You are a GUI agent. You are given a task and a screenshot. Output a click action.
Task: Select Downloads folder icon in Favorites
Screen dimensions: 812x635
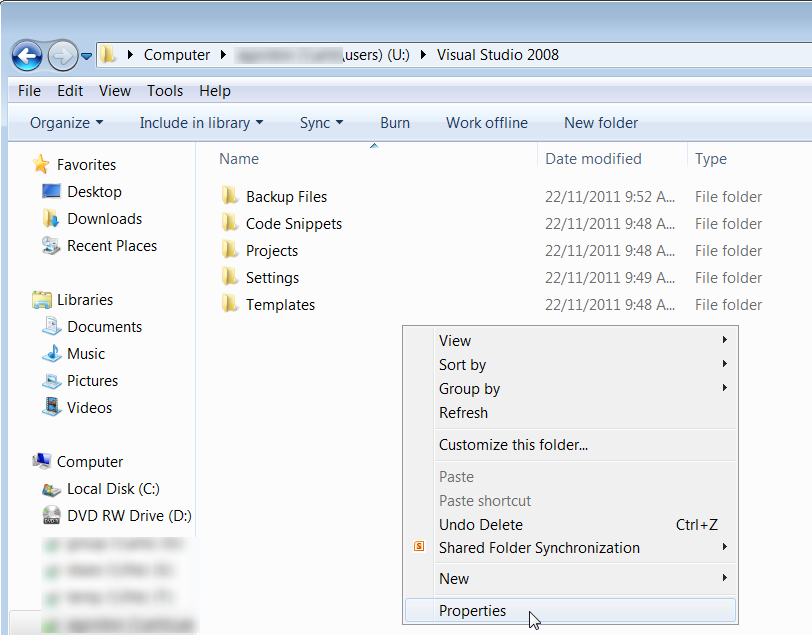click(x=51, y=218)
